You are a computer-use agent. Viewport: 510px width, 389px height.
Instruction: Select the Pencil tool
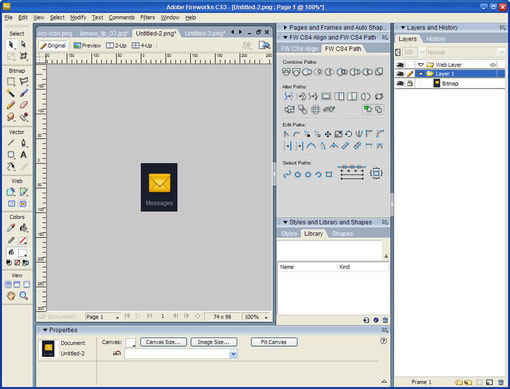[x=11, y=105]
